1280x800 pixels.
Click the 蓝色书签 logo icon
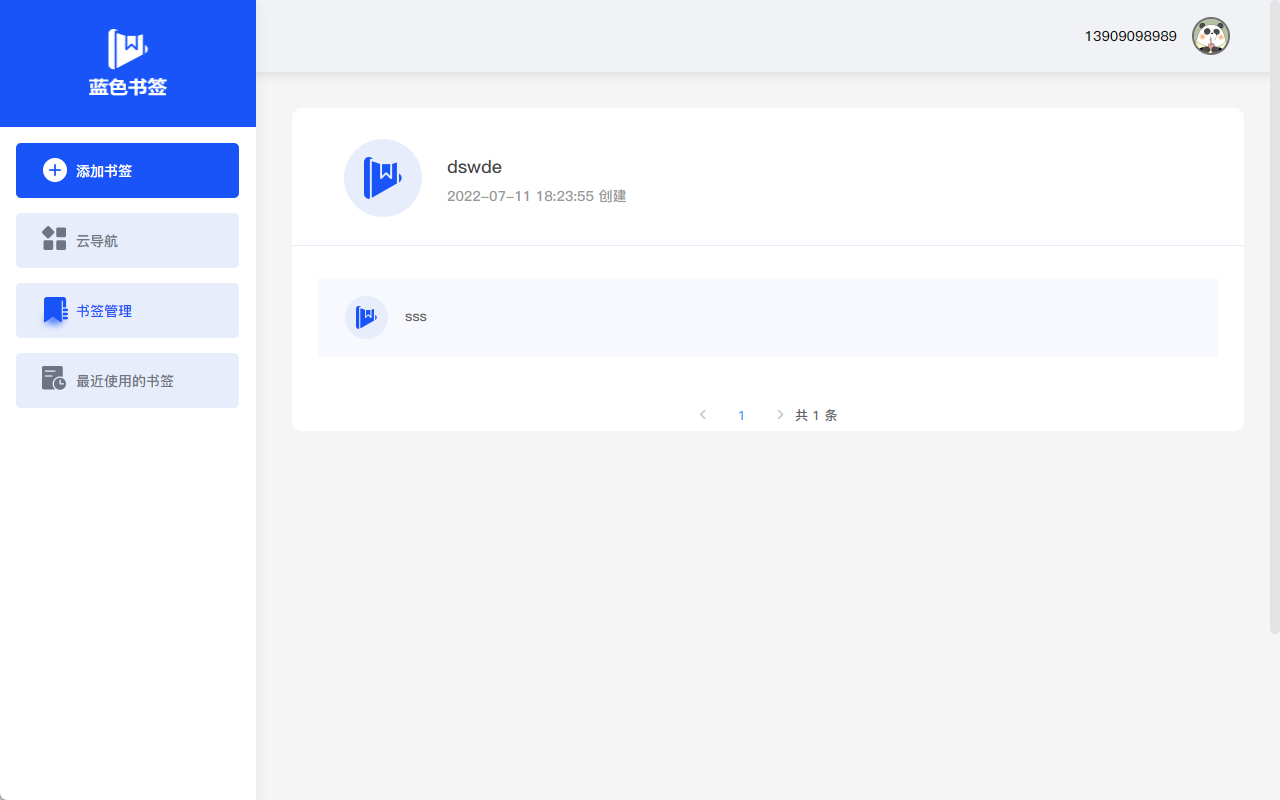128,49
